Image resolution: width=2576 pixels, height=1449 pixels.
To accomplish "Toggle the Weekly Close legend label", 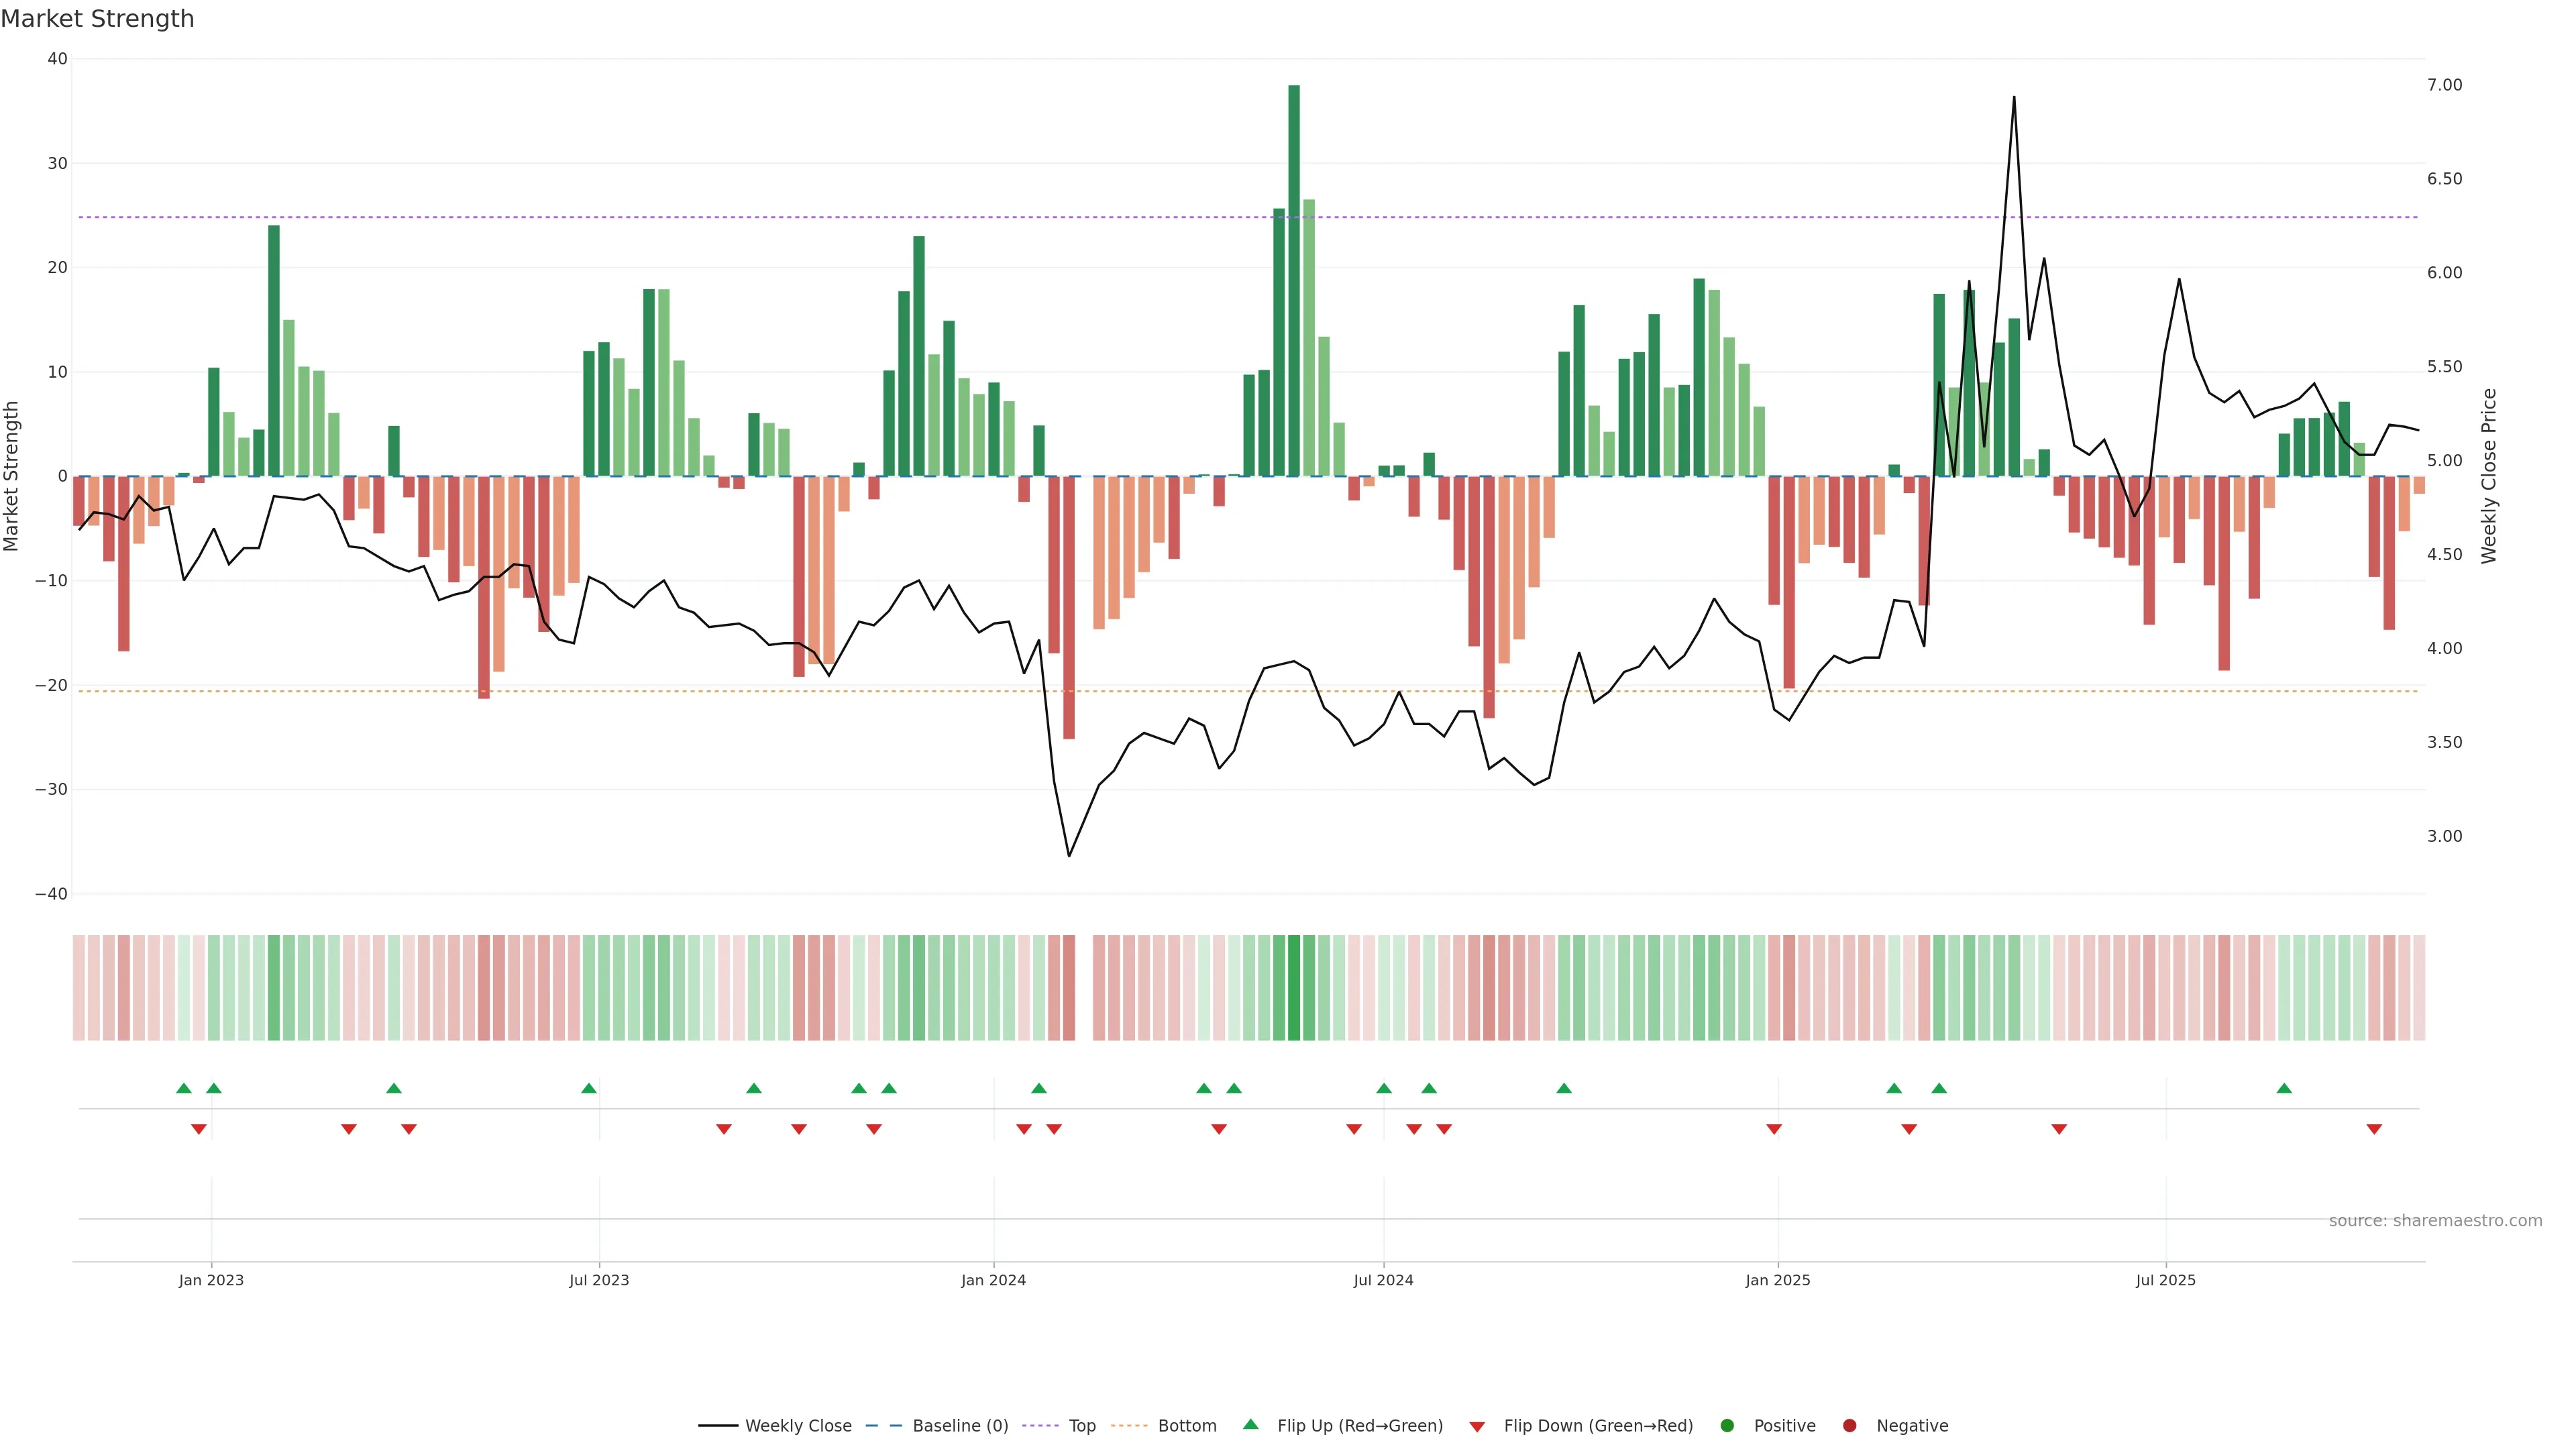I will click(798, 1425).
